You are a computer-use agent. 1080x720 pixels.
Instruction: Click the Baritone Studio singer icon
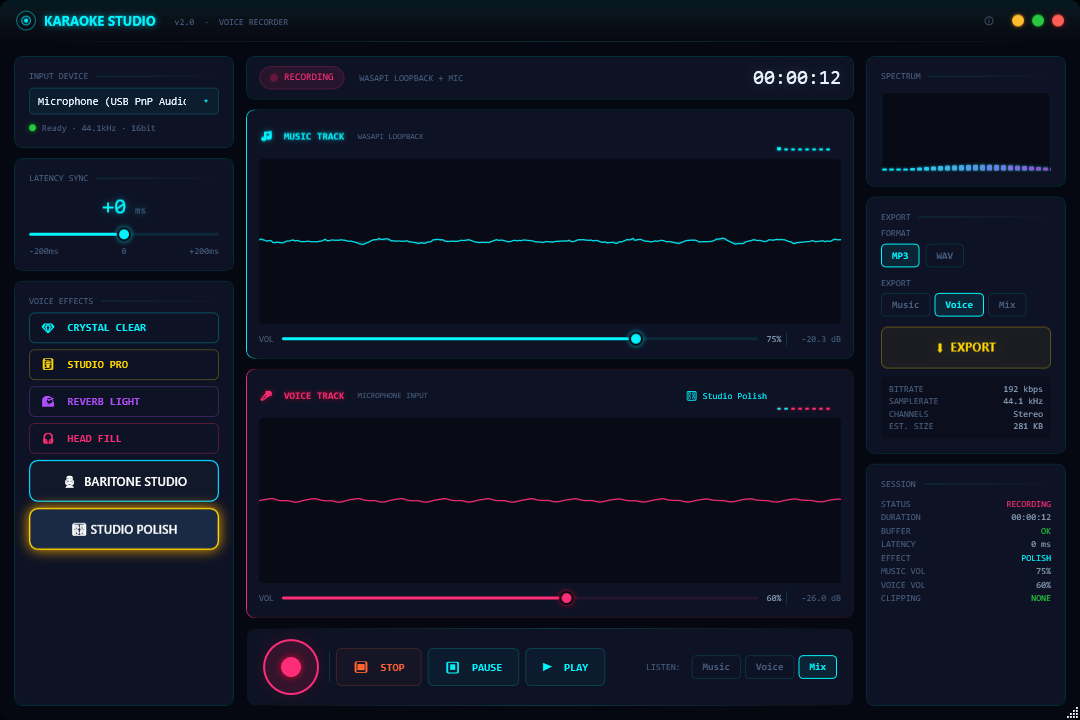[x=70, y=482]
